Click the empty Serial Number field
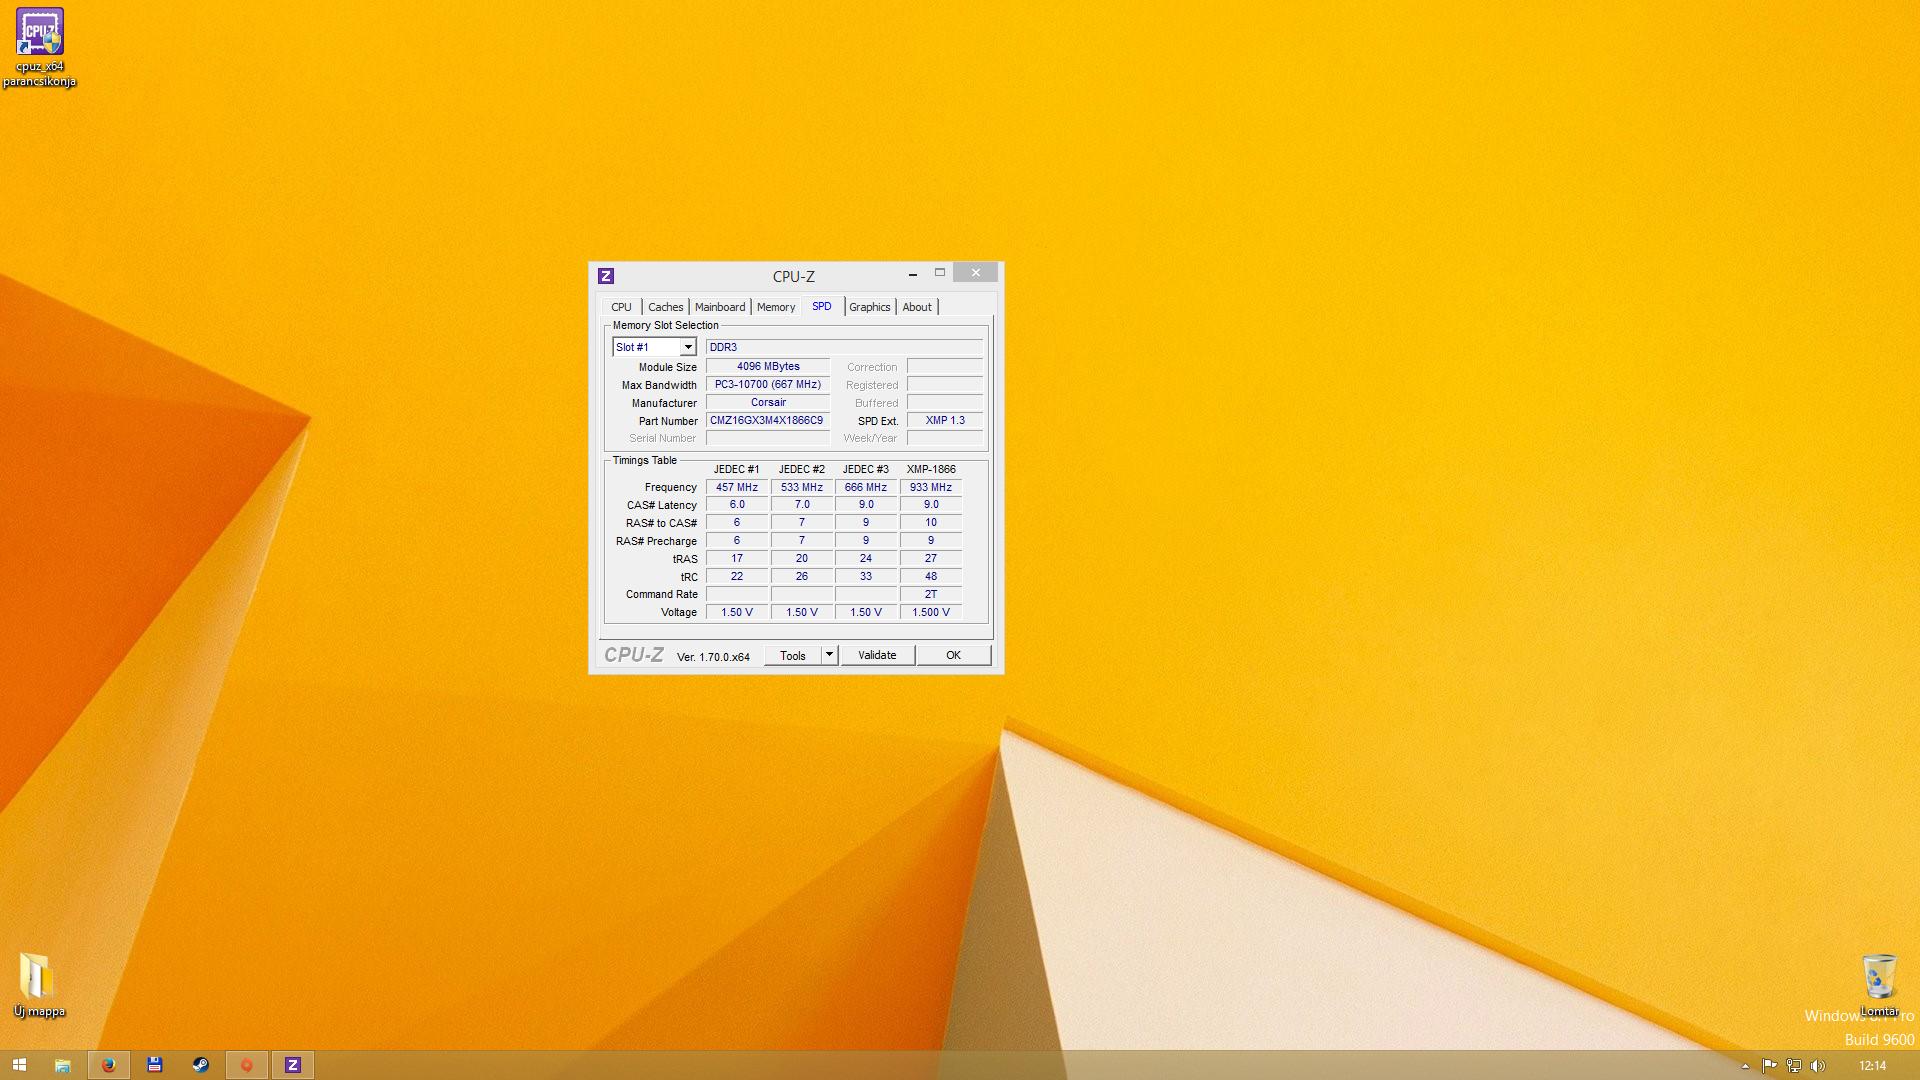1920x1080 pixels. pyautogui.click(x=768, y=438)
